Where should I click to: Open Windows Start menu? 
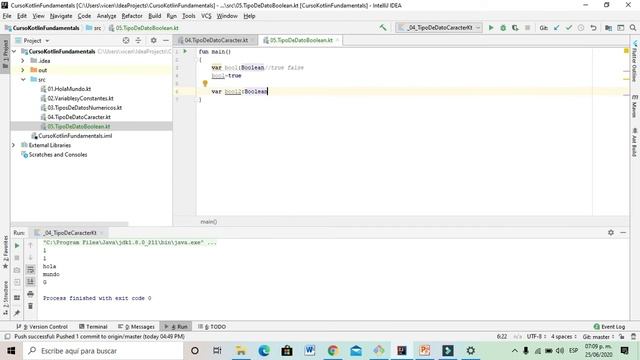pyautogui.click(x=11, y=351)
